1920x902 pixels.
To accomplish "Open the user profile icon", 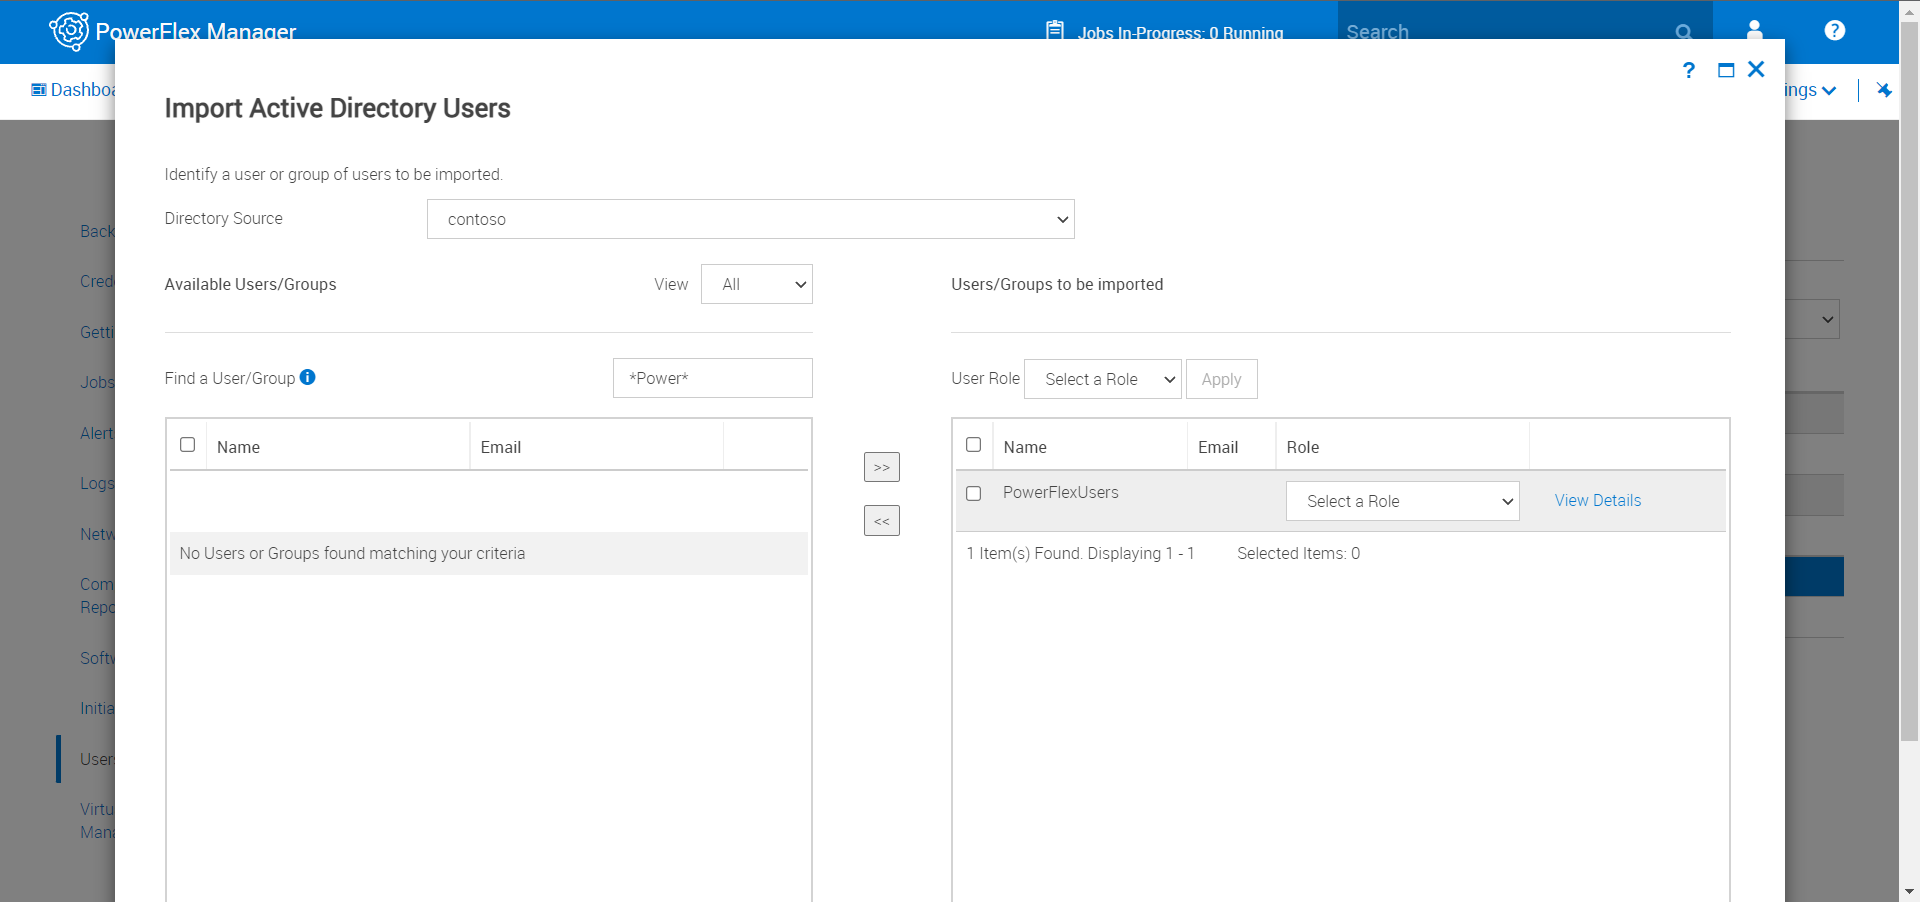I will point(1754,30).
